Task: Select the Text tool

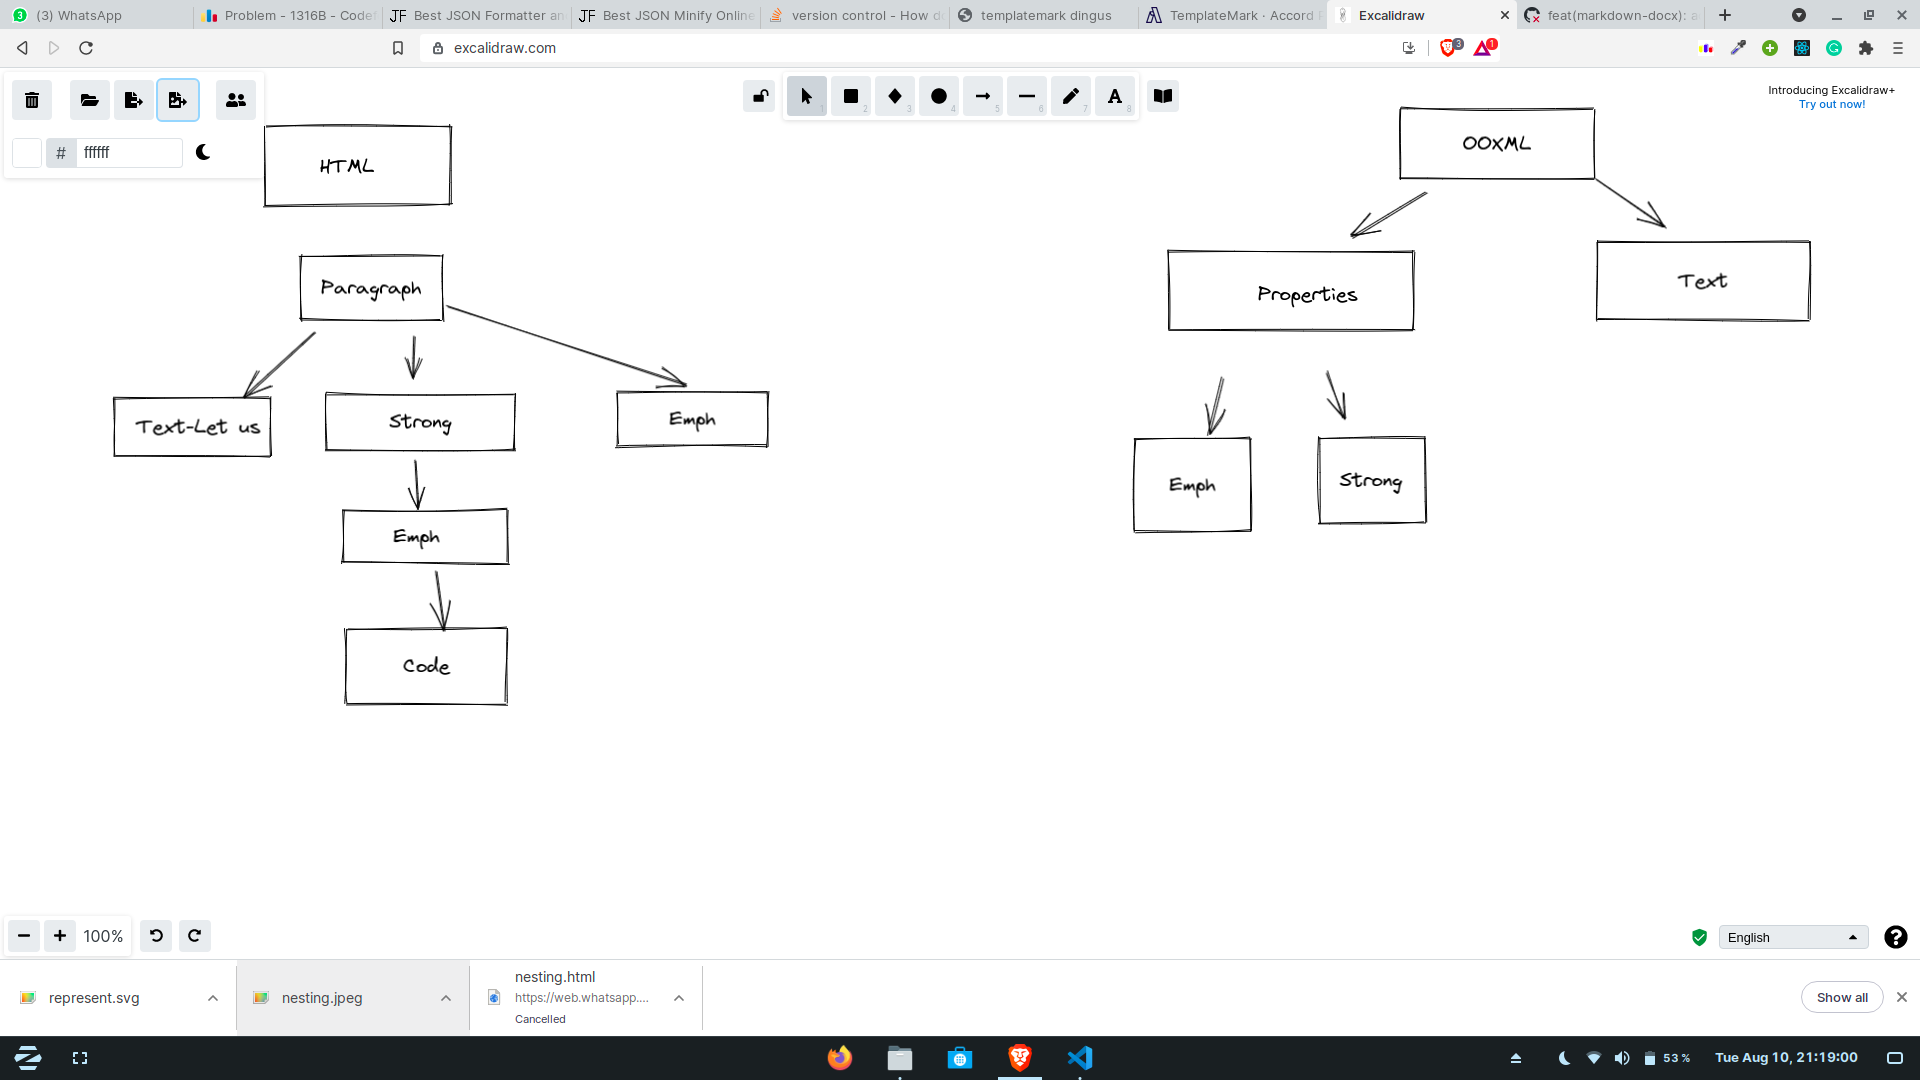Action: click(x=1114, y=97)
